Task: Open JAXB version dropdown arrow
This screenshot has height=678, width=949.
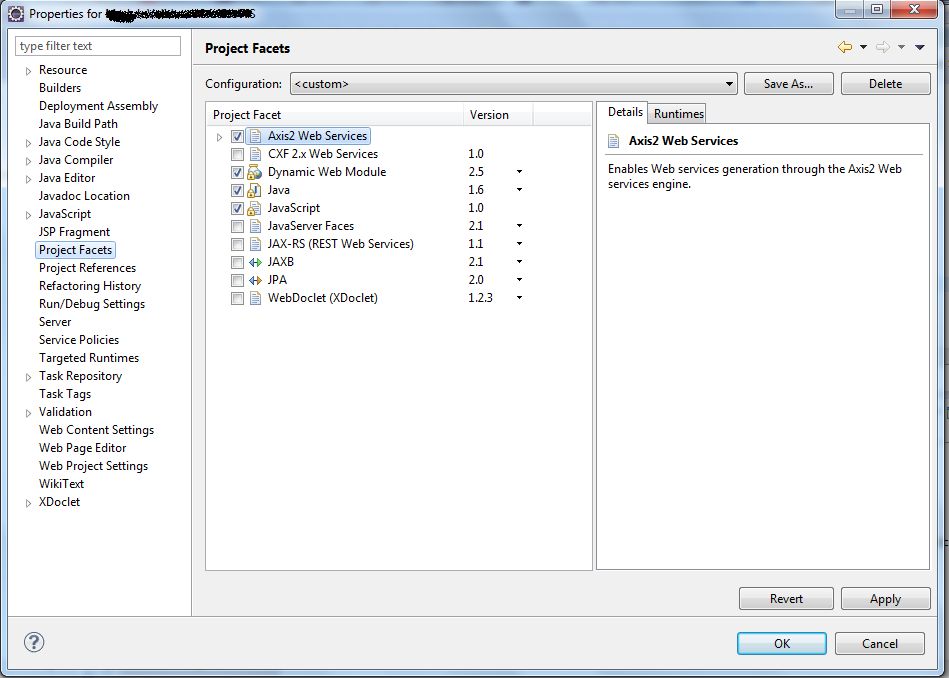Action: (519, 262)
